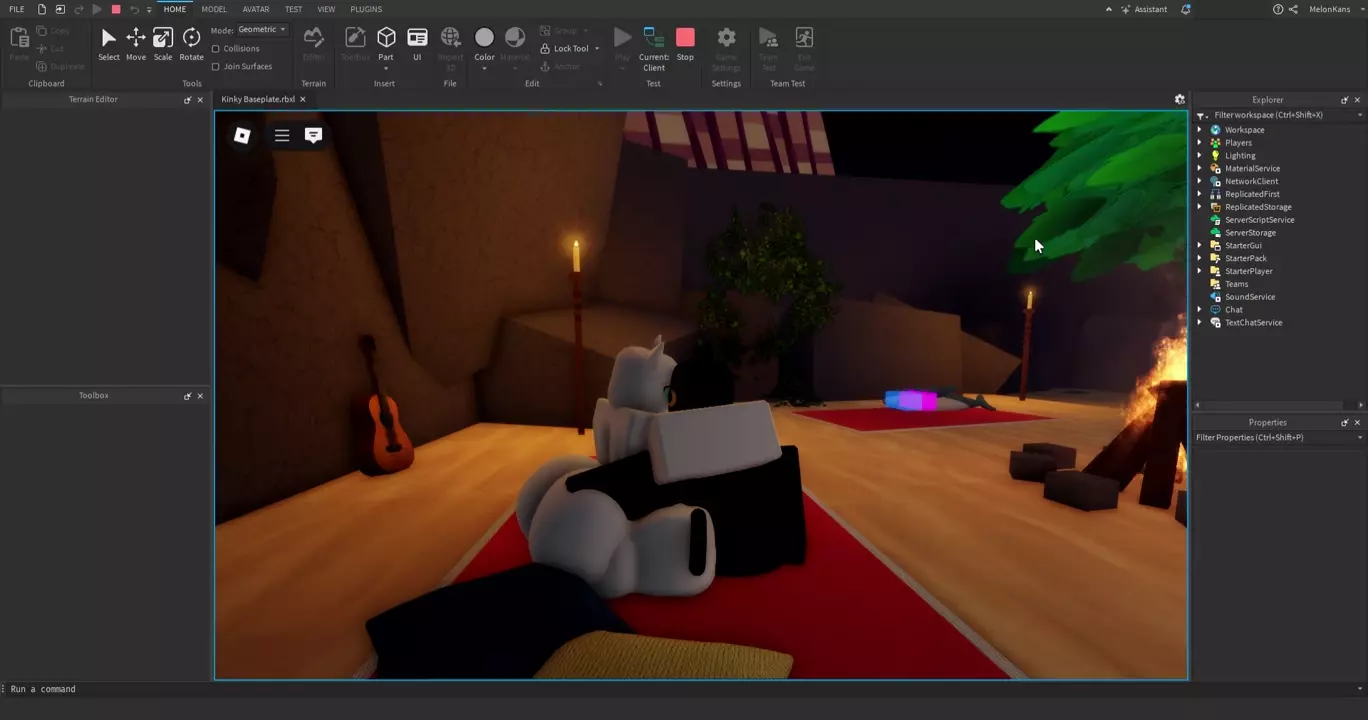Open the FILE menu

[x=17, y=9]
